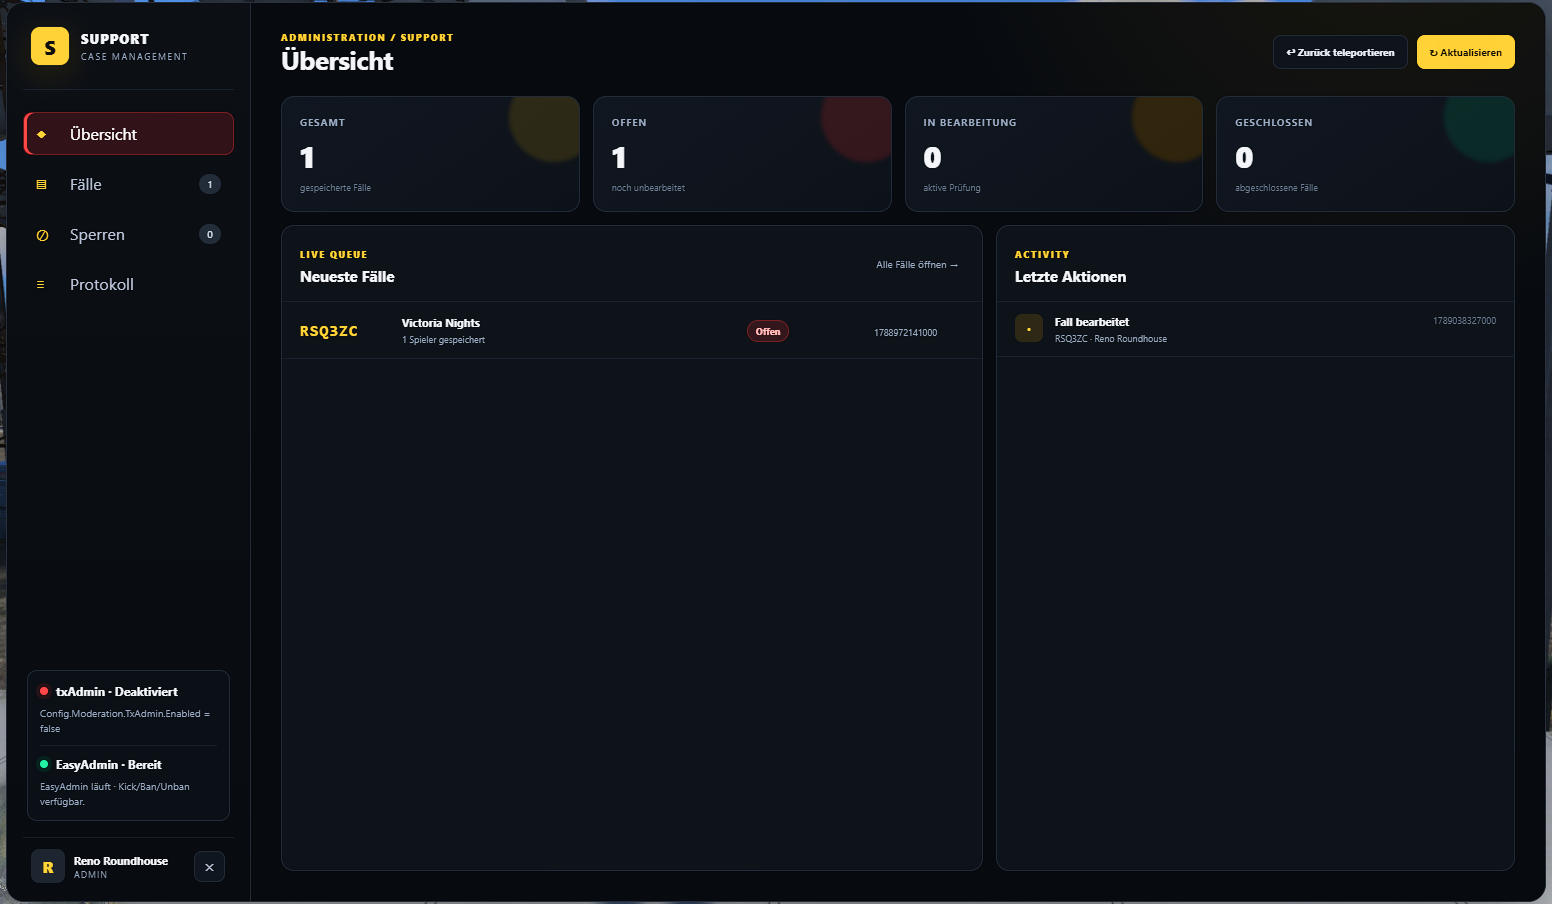Image resolution: width=1552 pixels, height=904 pixels.
Task: Click the 1 Spieler gespeichert text
Action: (x=444, y=340)
